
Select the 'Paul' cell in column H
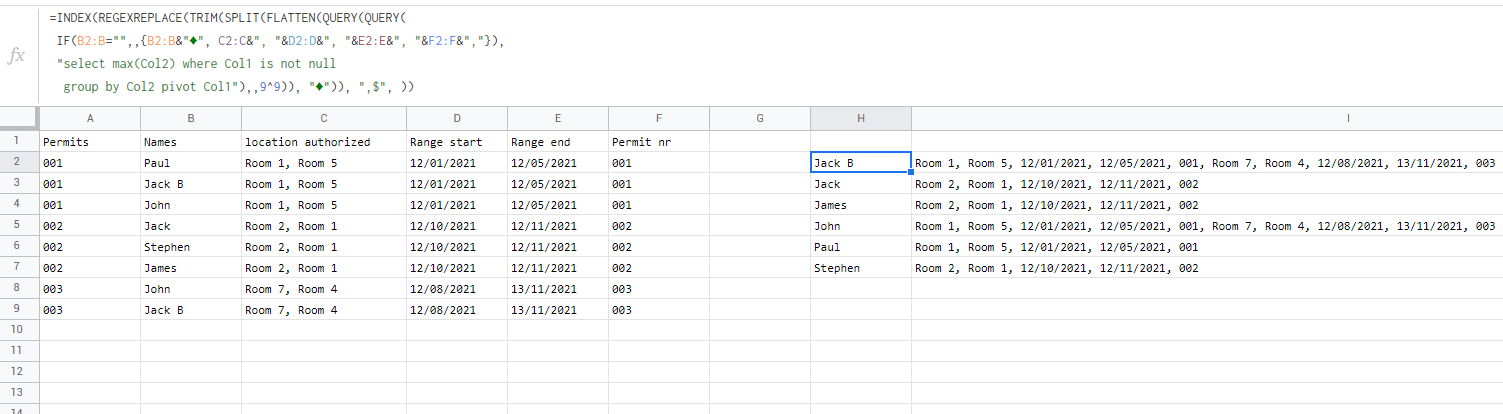pyautogui.click(x=861, y=246)
